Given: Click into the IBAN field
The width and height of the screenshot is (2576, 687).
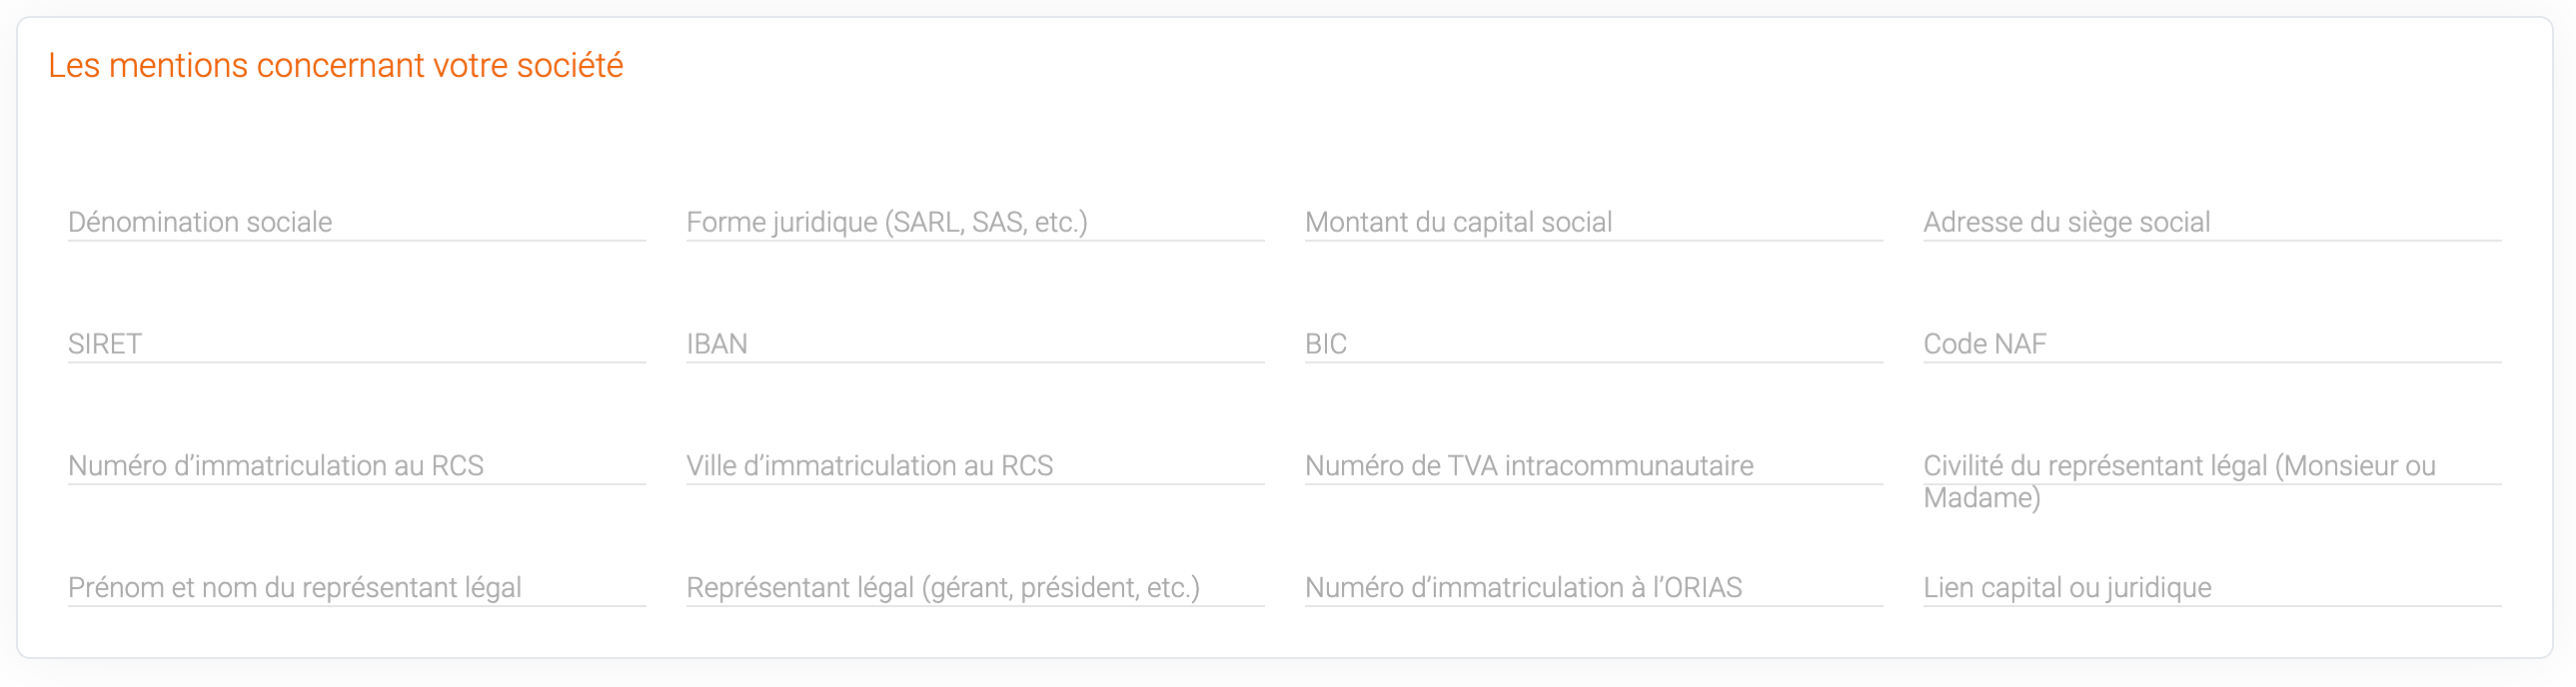Looking at the screenshot, I should [974, 344].
